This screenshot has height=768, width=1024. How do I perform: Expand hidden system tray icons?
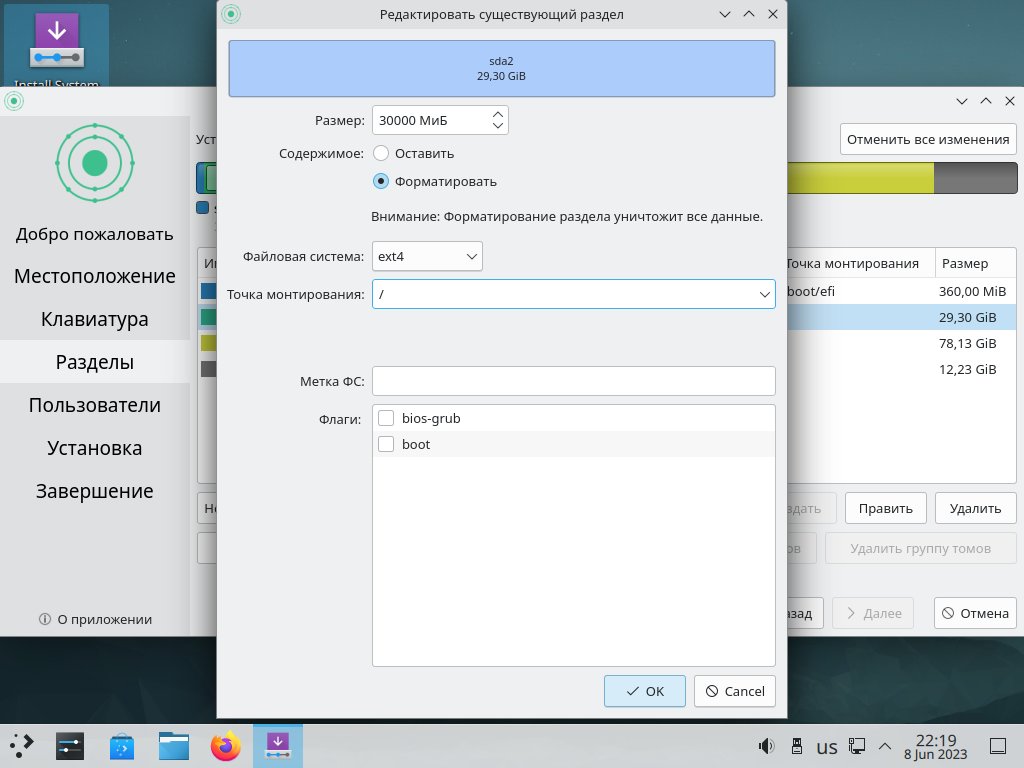point(885,746)
